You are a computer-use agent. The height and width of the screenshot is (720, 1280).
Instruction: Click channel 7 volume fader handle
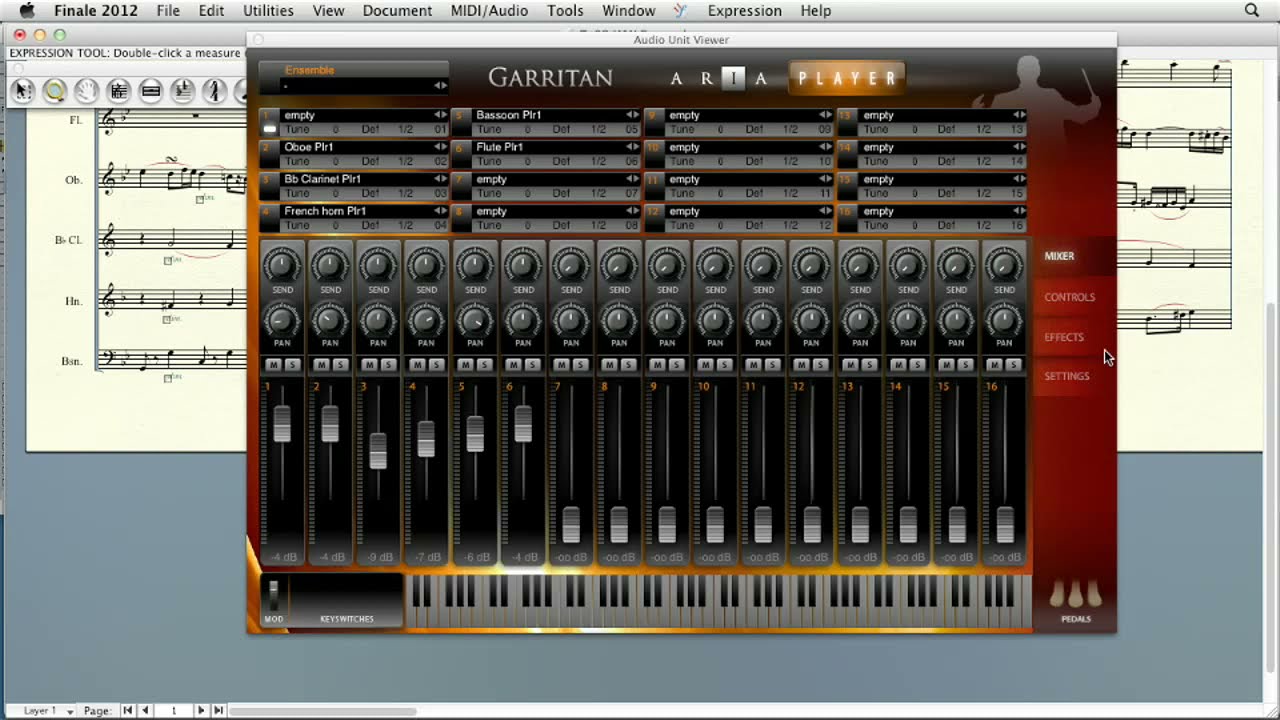tap(571, 525)
